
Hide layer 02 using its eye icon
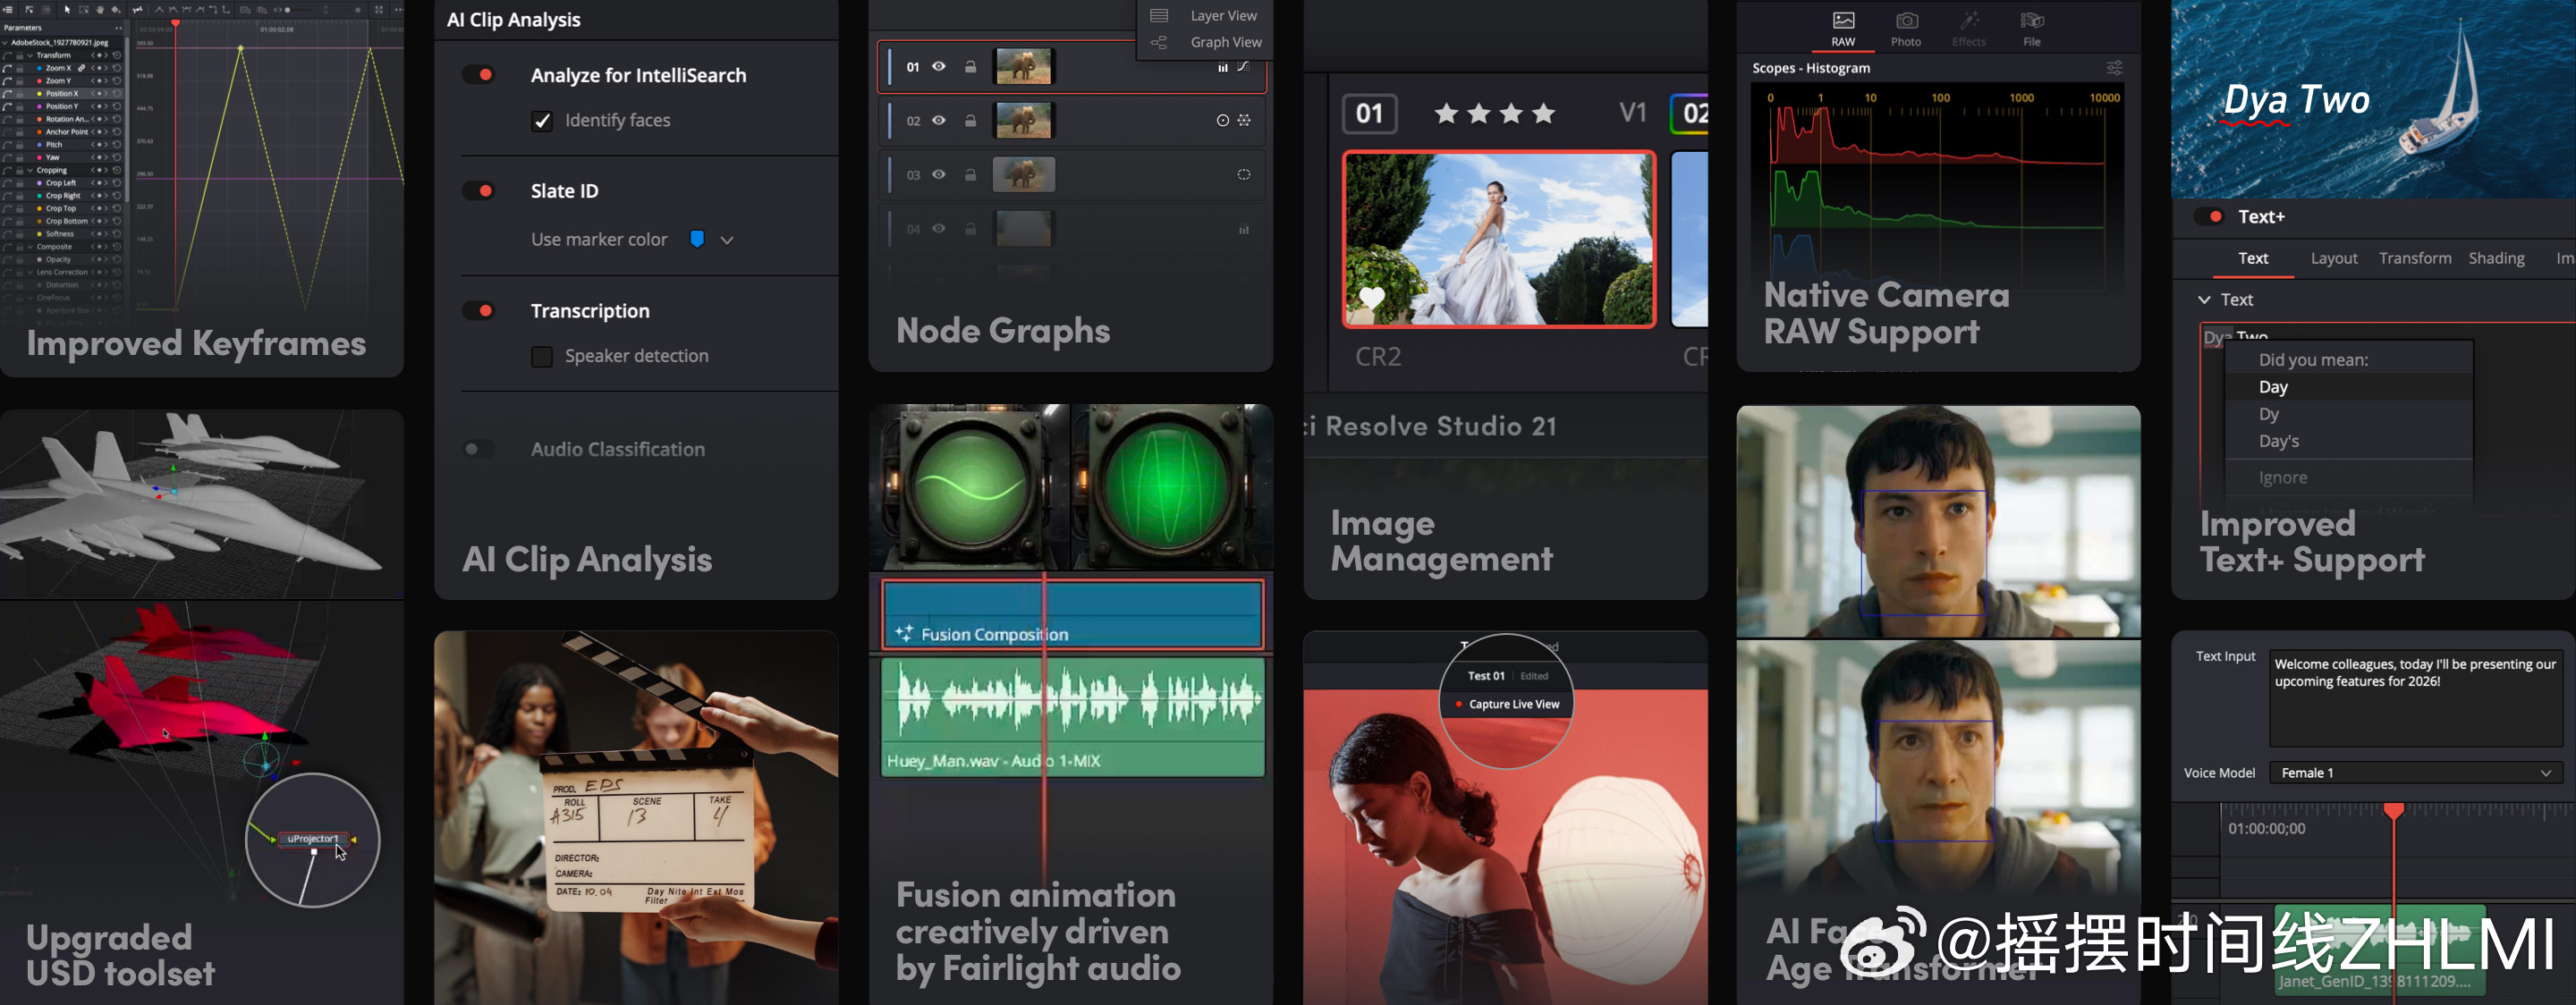point(939,121)
